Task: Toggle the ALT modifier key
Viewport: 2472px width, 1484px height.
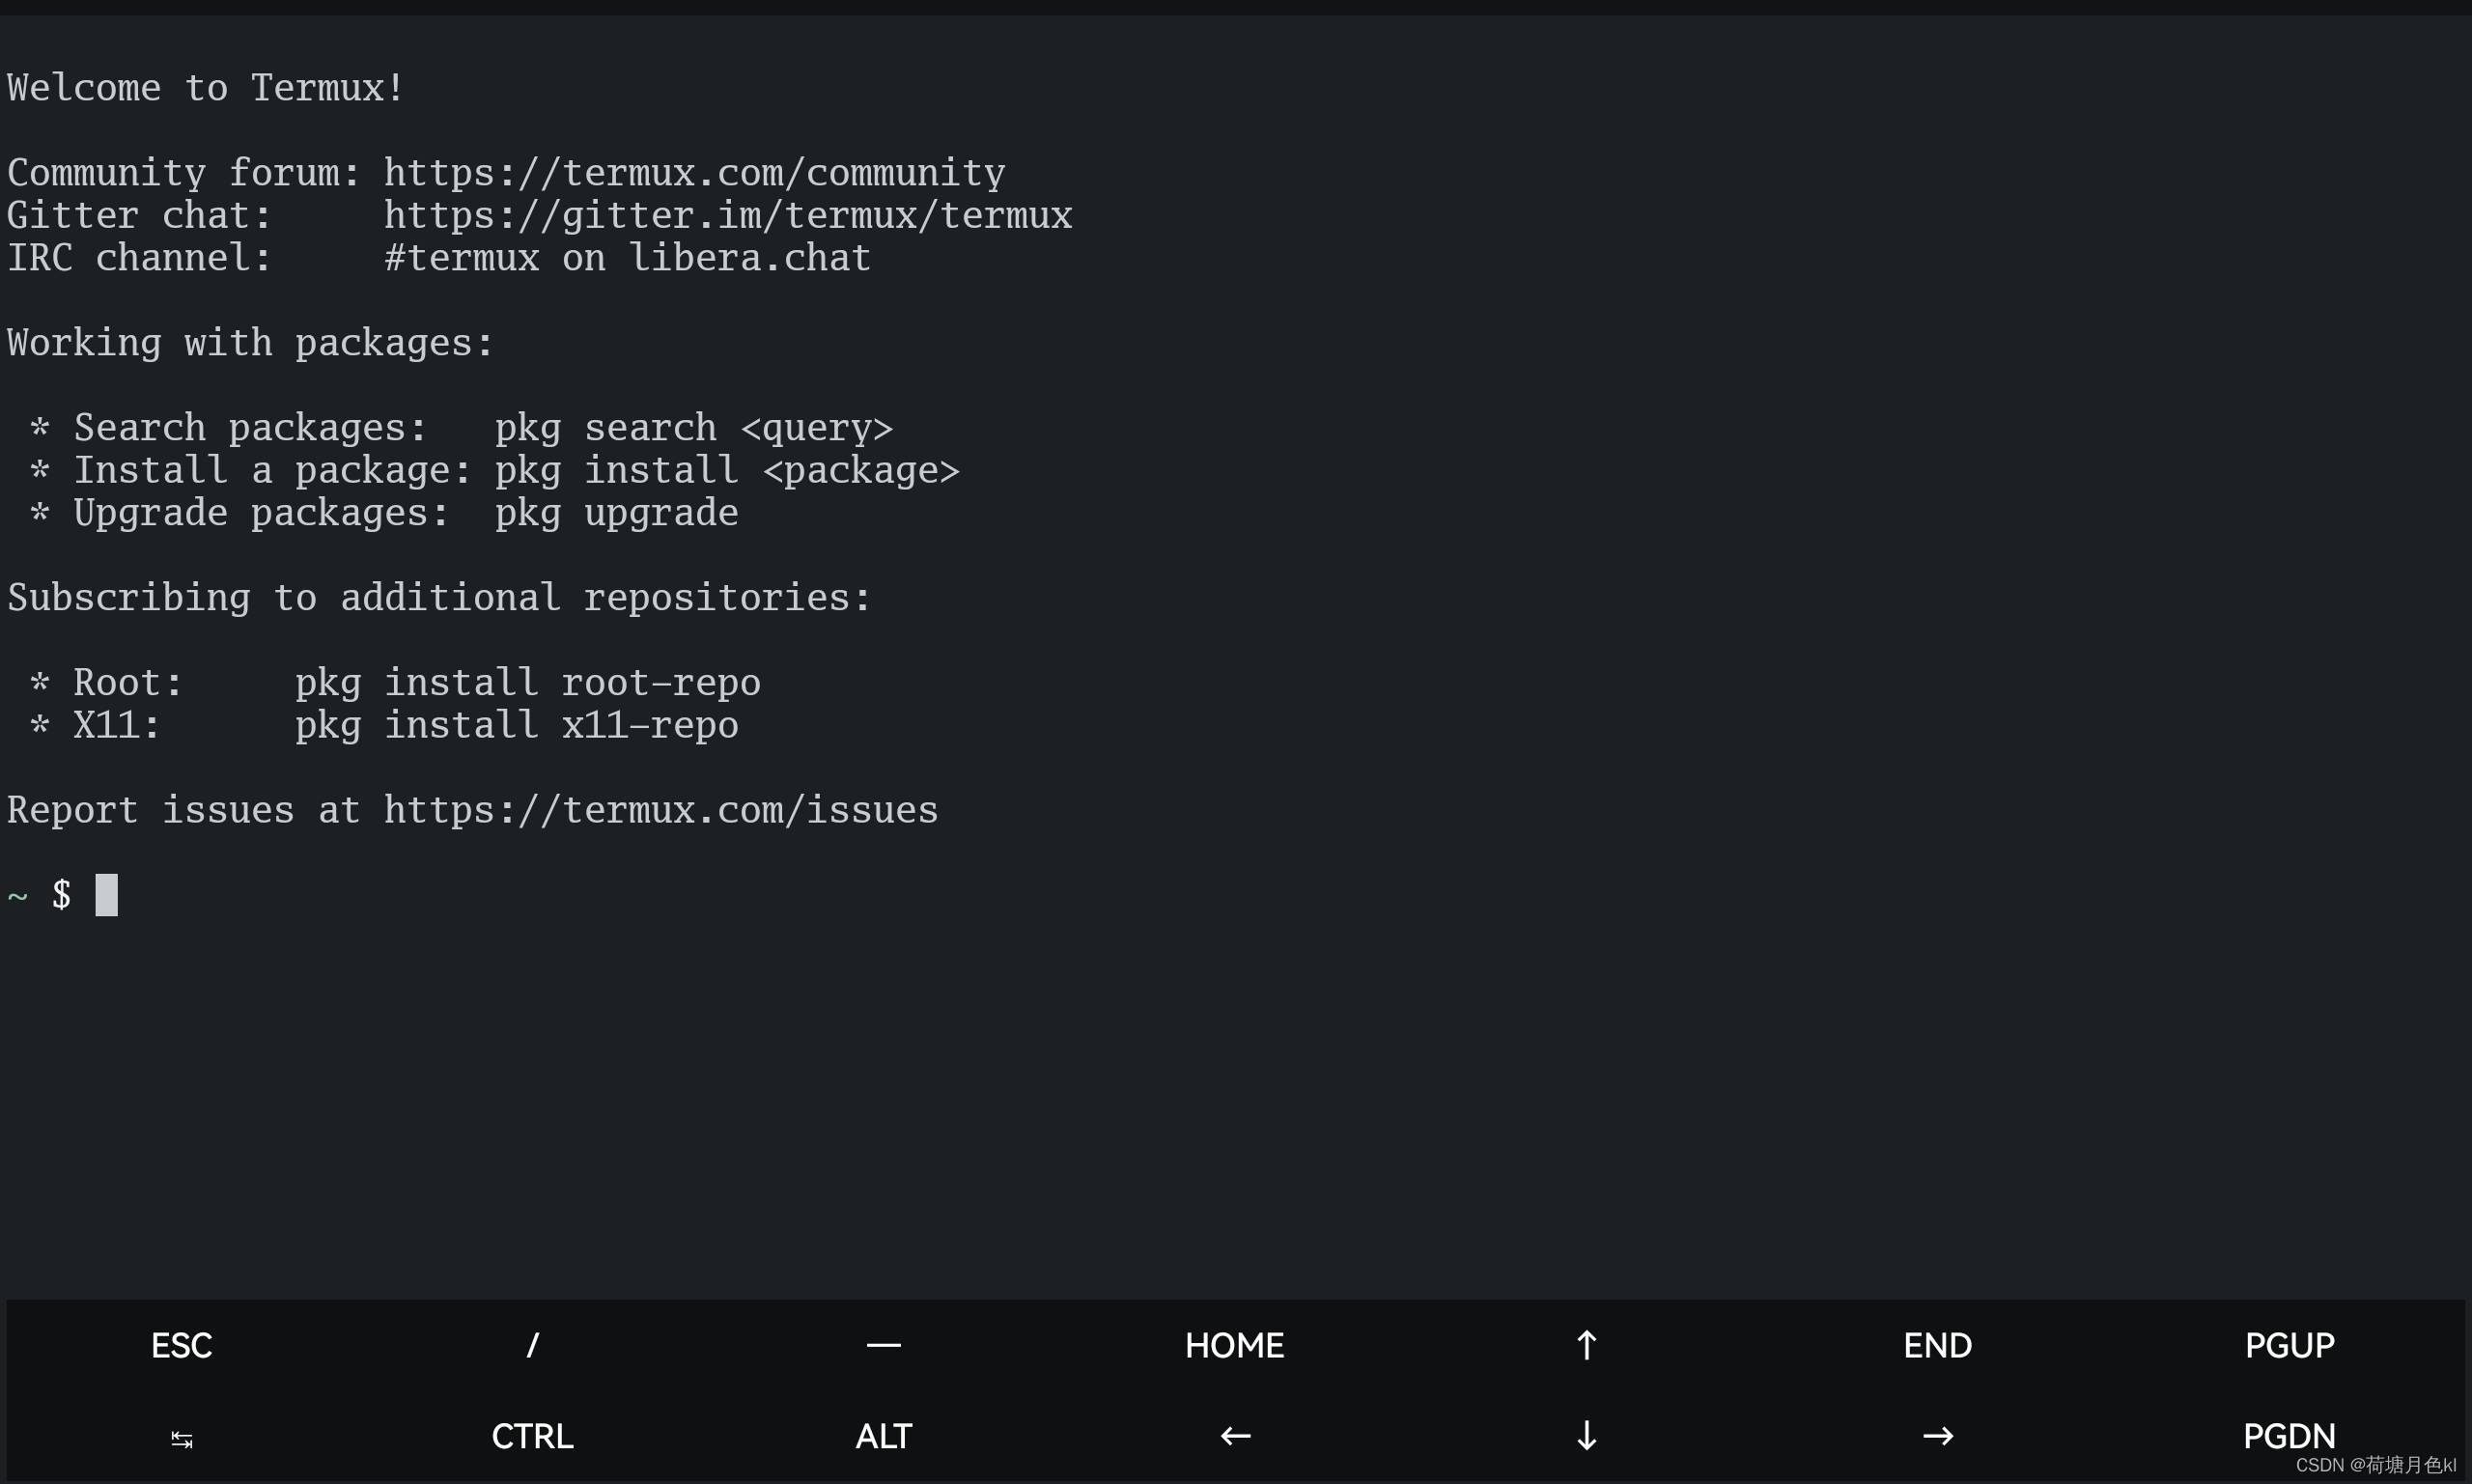Action: click(883, 1436)
